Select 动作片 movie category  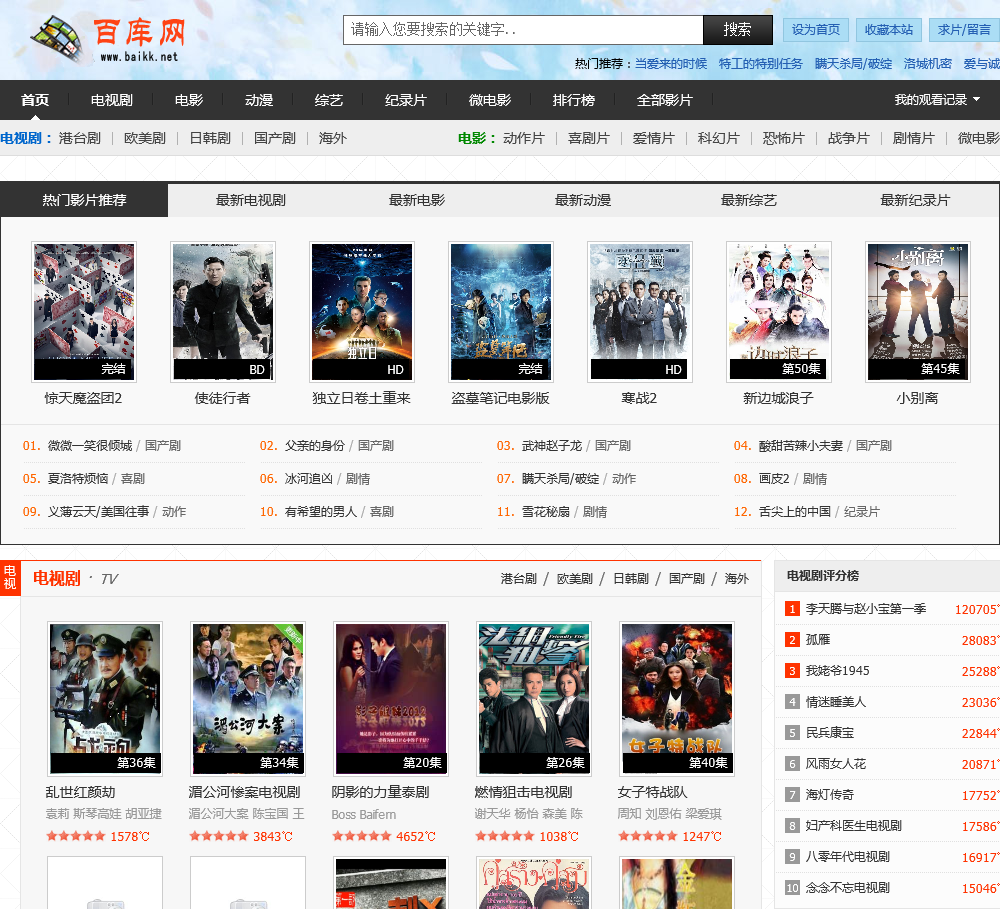[x=524, y=138]
